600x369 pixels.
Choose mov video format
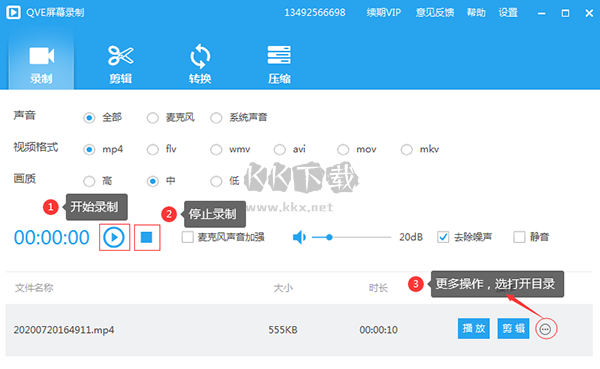click(x=343, y=149)
